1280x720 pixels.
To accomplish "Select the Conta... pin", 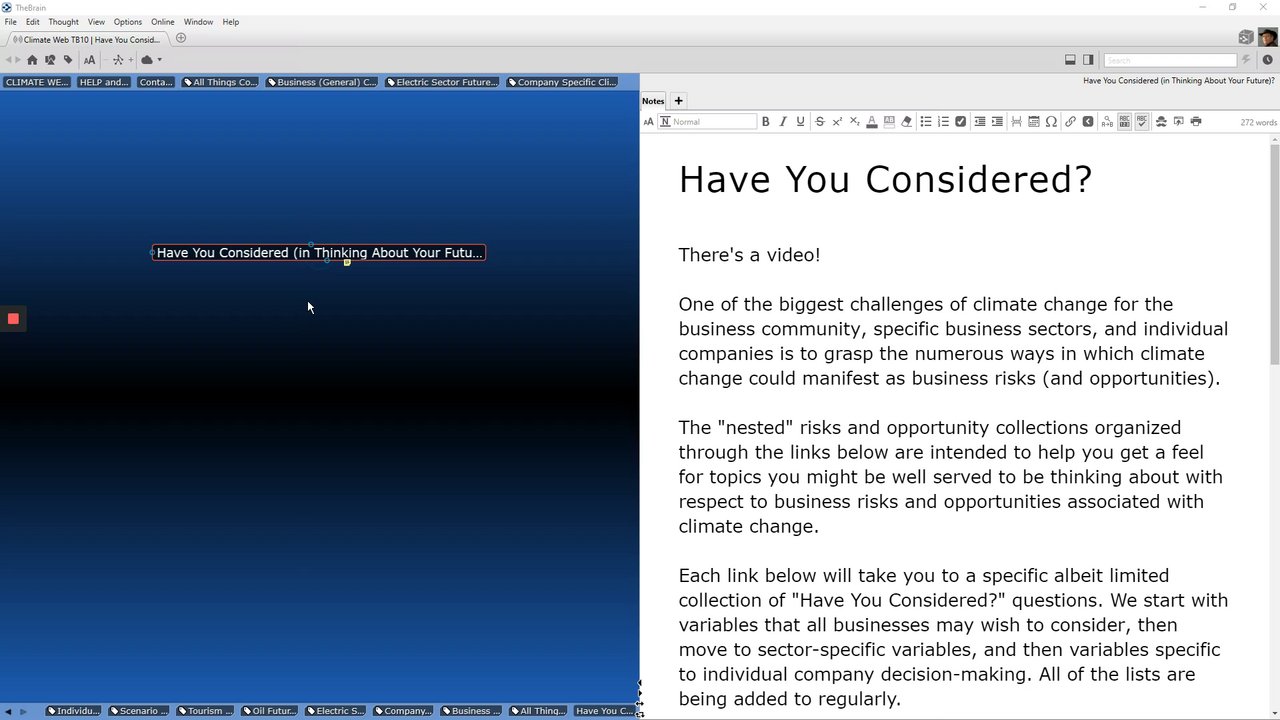I will 156,82.
